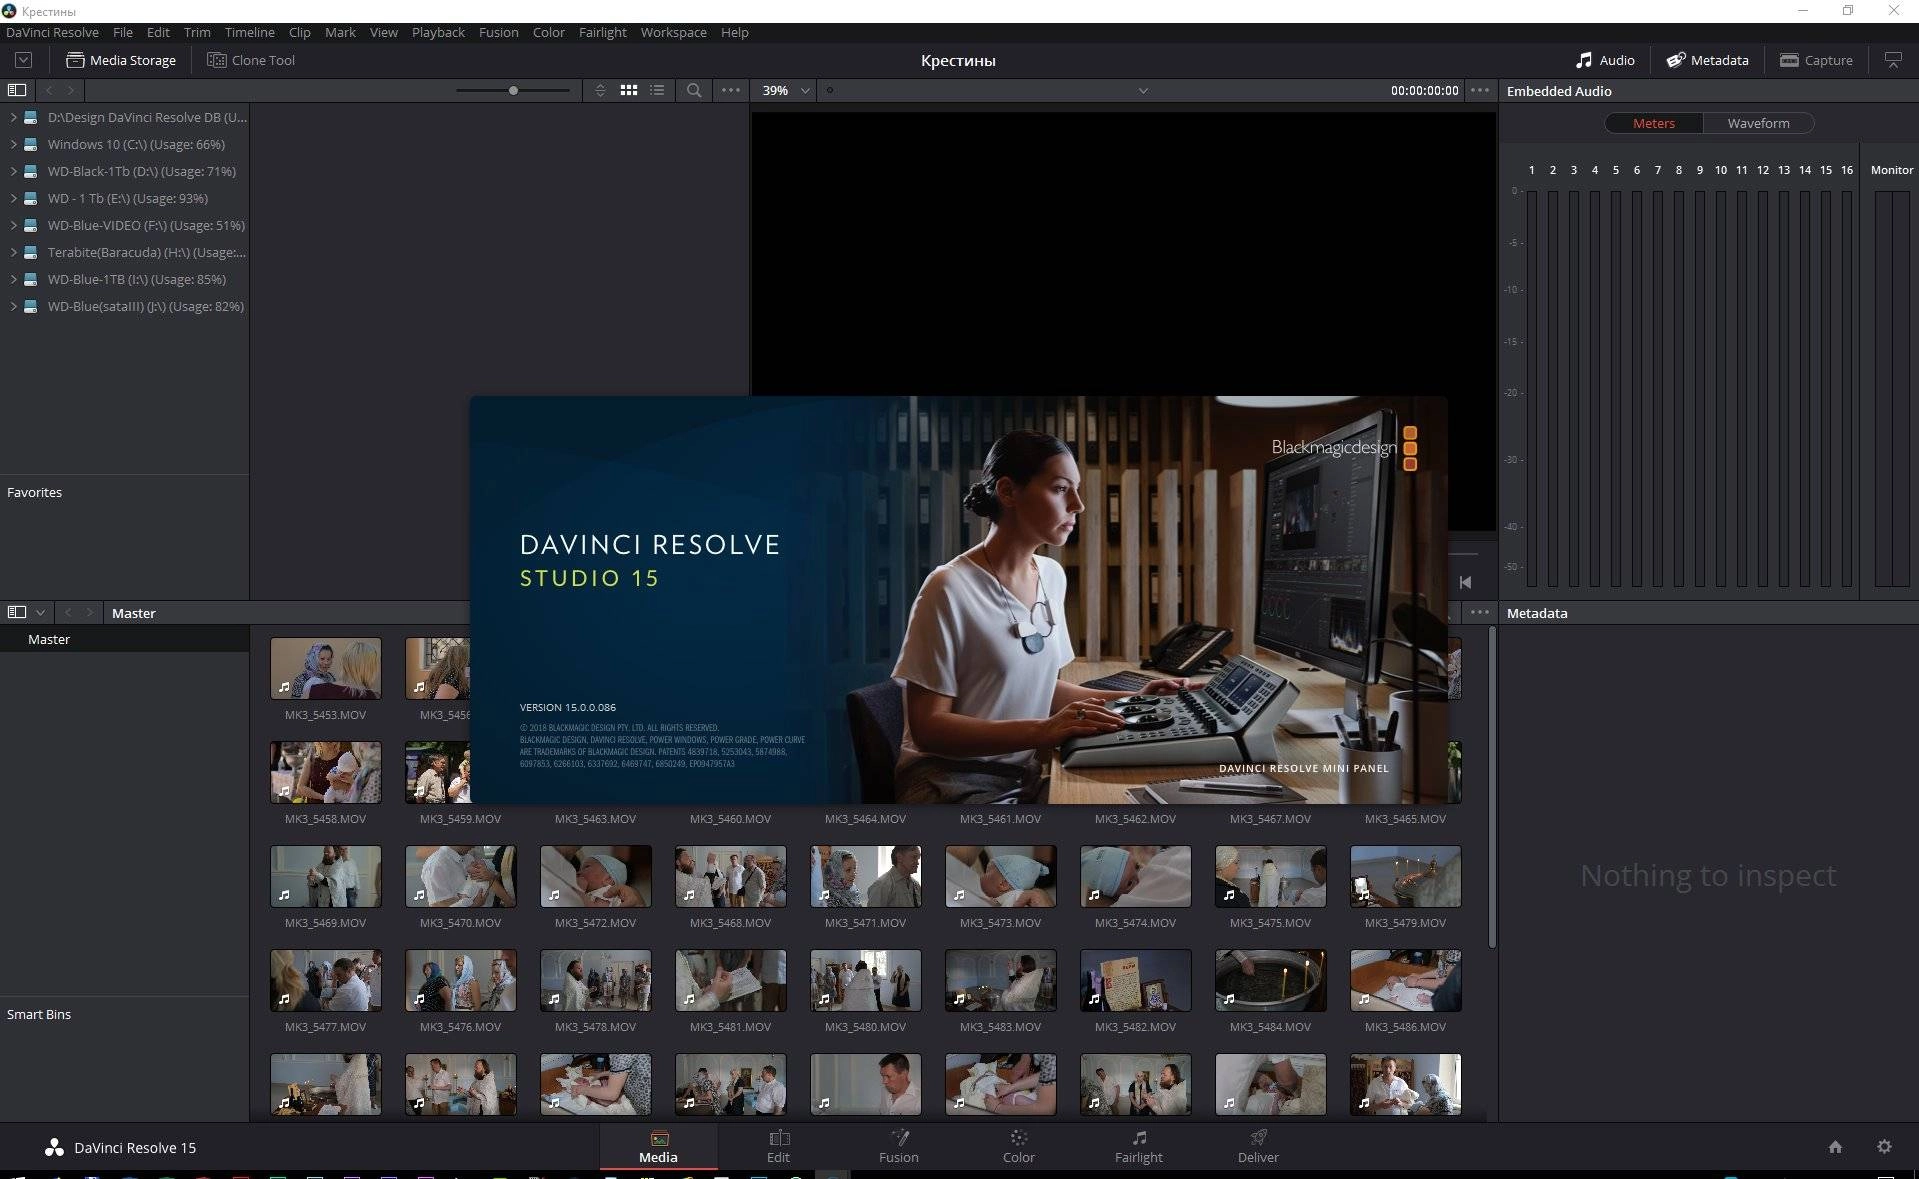This screenshot has width=1919, height=1179.
Task: Expand the D:\Design DaVinci Resolve DB entry
Action: pyautogui.click(x=13, y=117)
